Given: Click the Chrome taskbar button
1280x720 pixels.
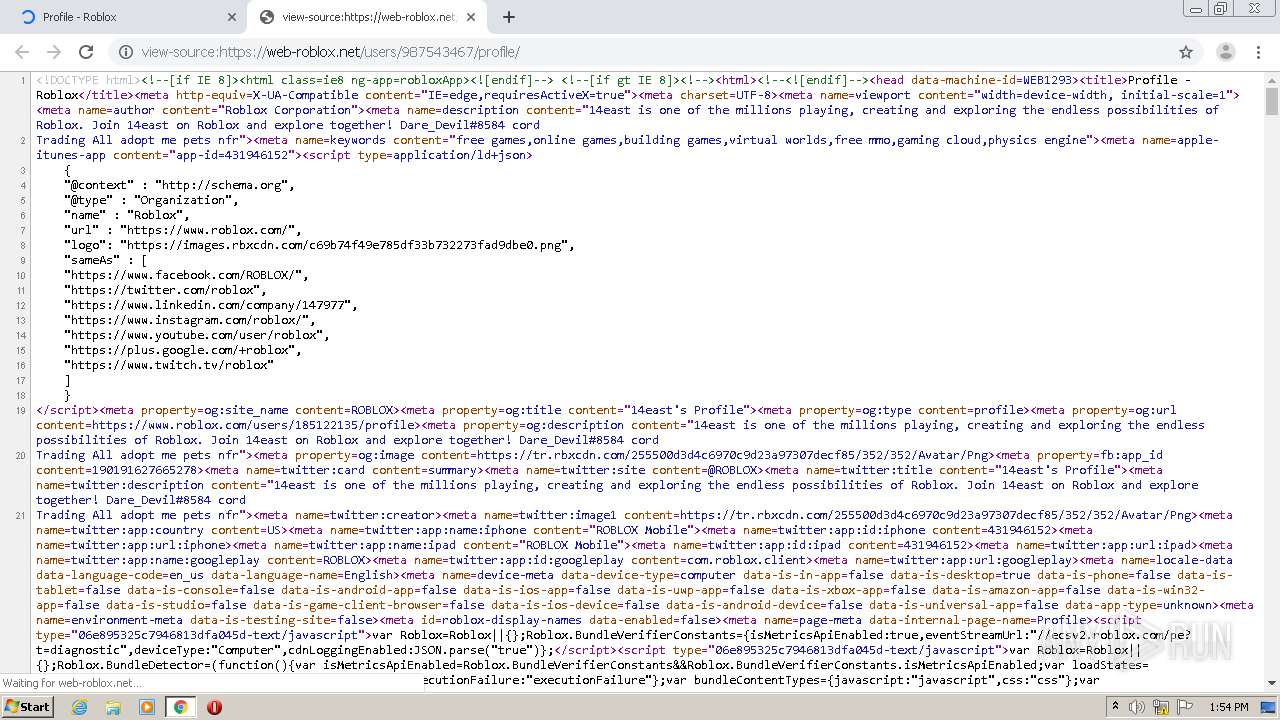Looking at the screenshot, I should coord(180,707).
